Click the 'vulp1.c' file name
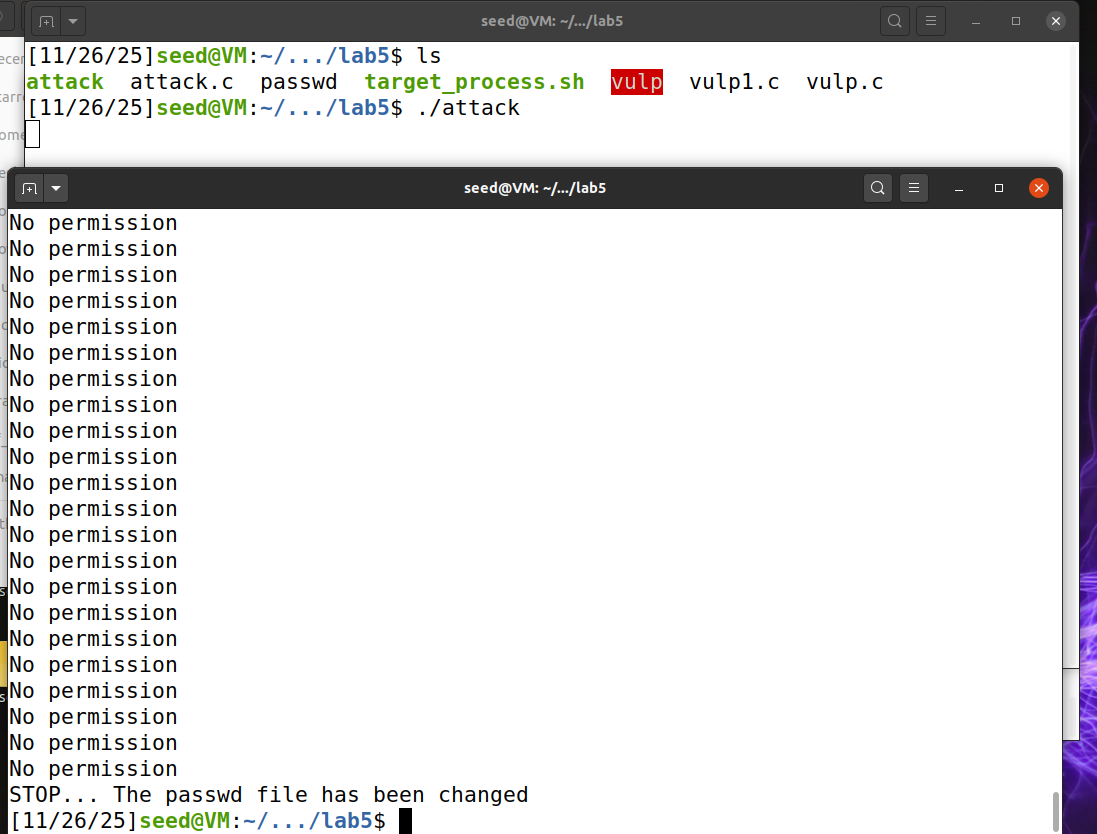Image resolution: width=1097 pixels, height=834 pixels. click(x=734, y=82)
